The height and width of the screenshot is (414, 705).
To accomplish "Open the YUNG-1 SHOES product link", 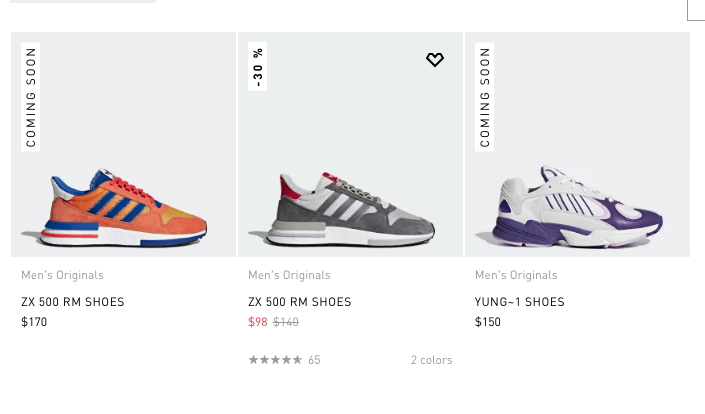I will point(520,302).
